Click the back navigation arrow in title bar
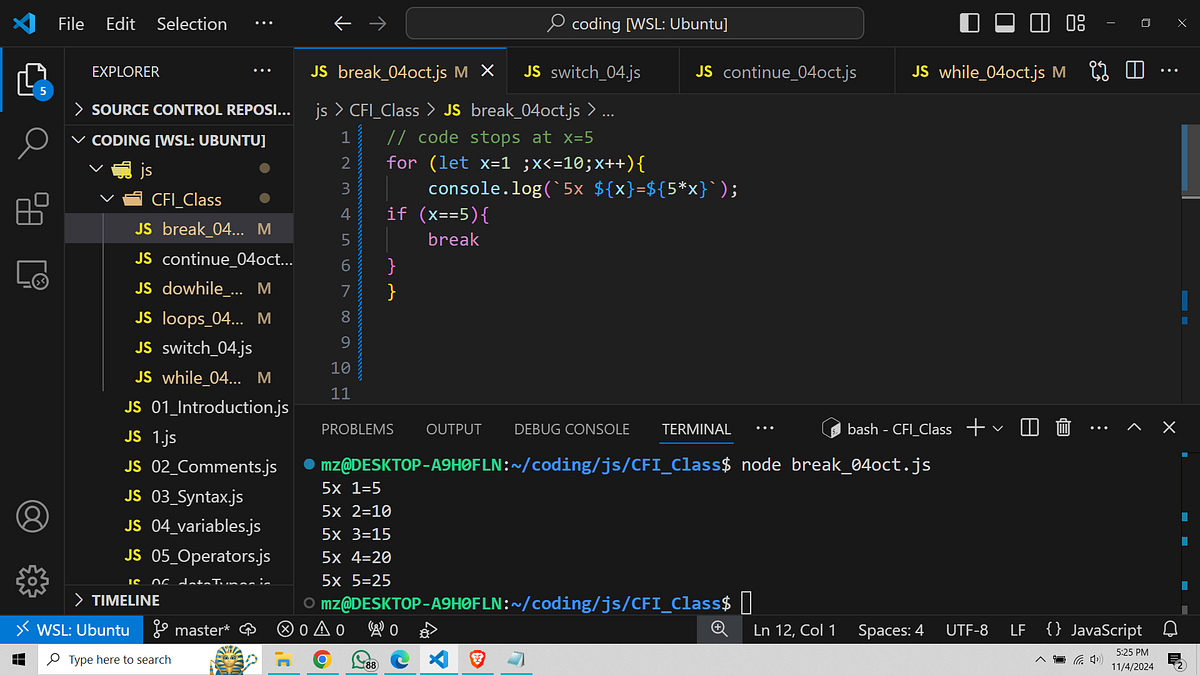The image size is (1200, 675). [342, 22]
